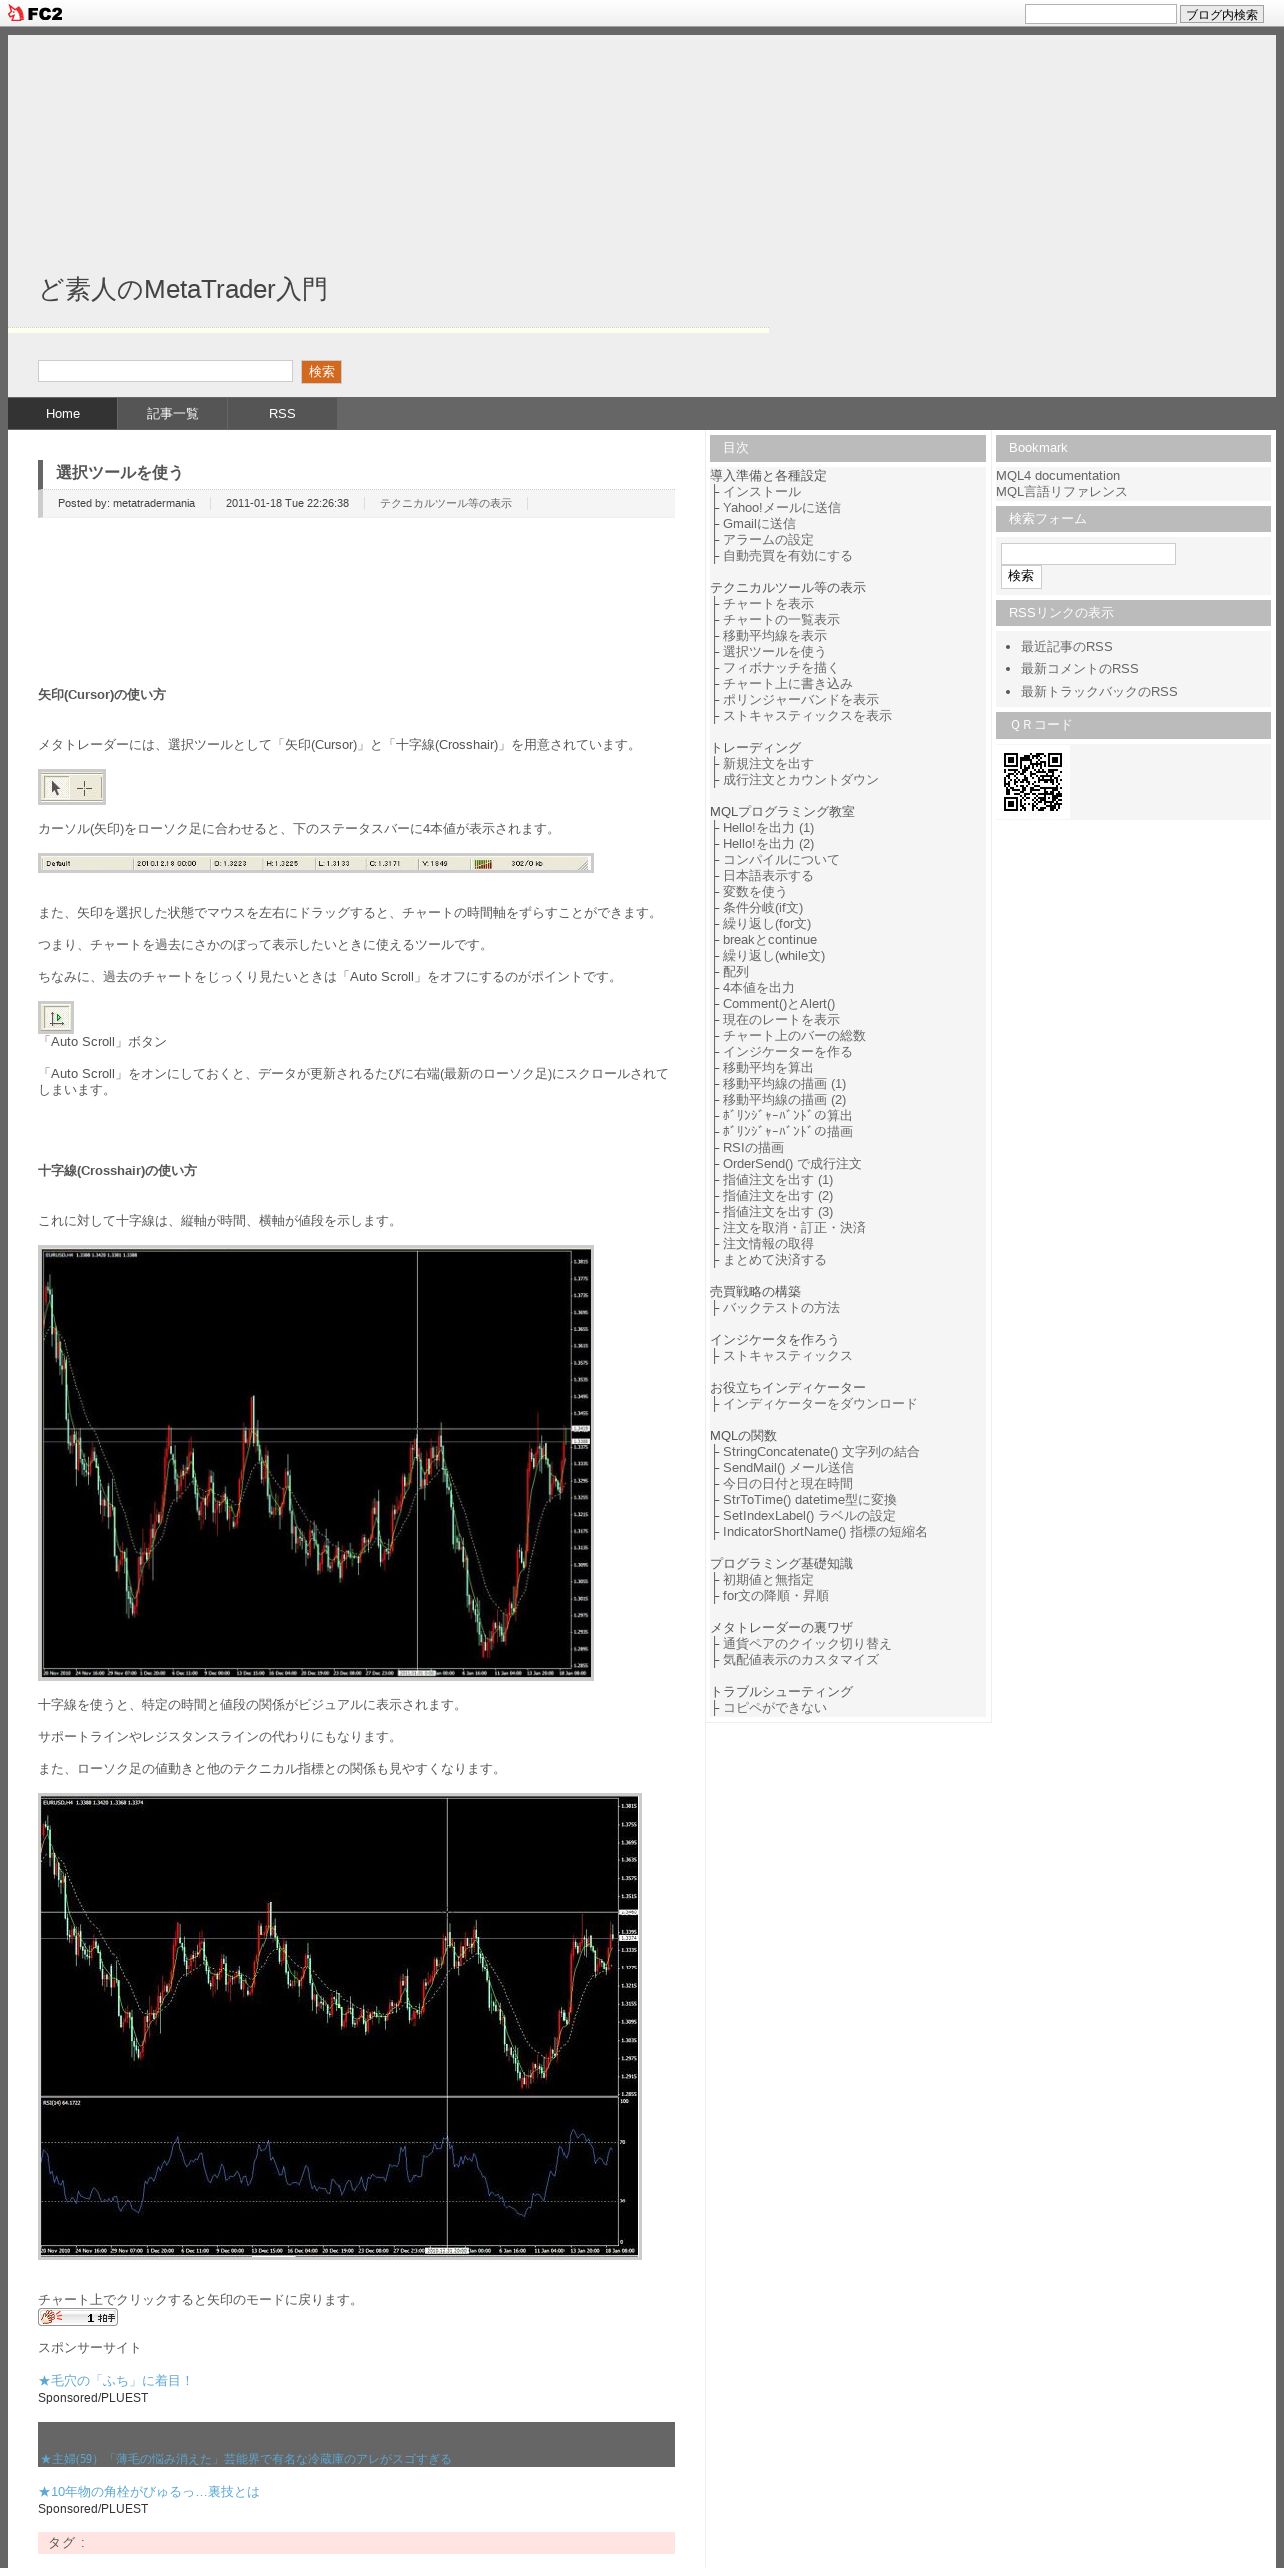1284x2568 pixels.
Task: Focus the sidebar 検索フォーム input
Action: pos(1088,554)
